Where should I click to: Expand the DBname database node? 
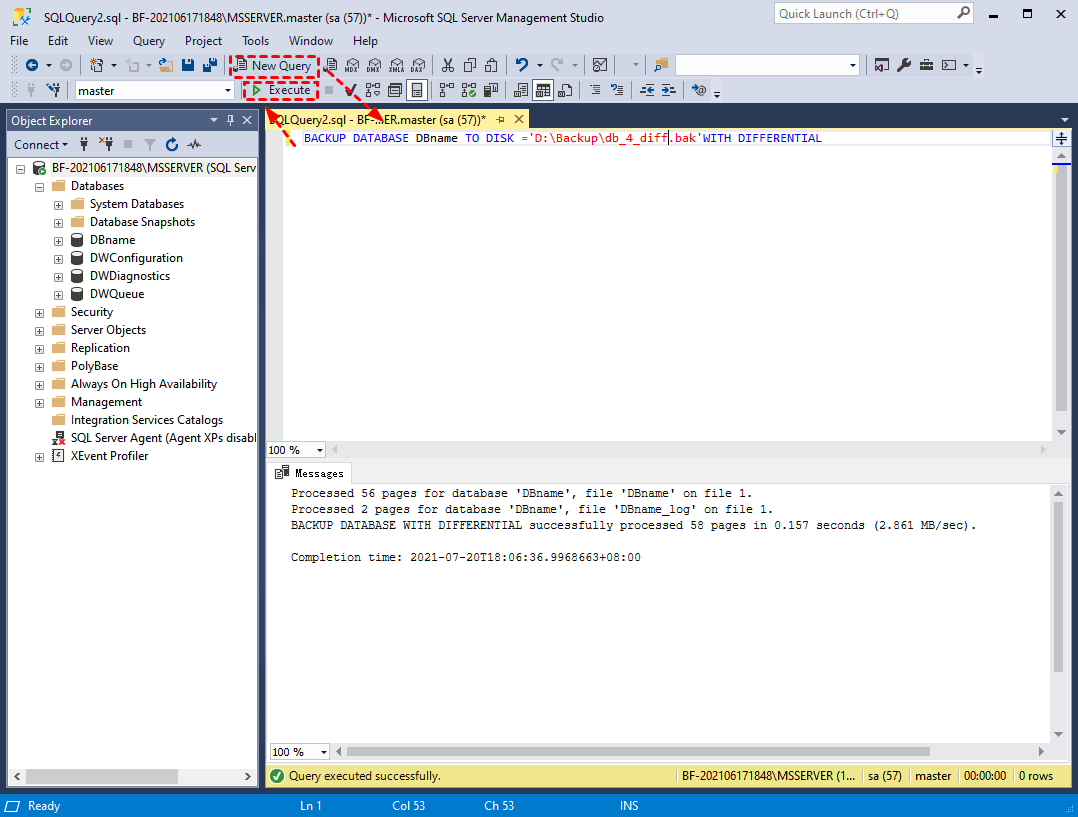[x=58, y=240]
